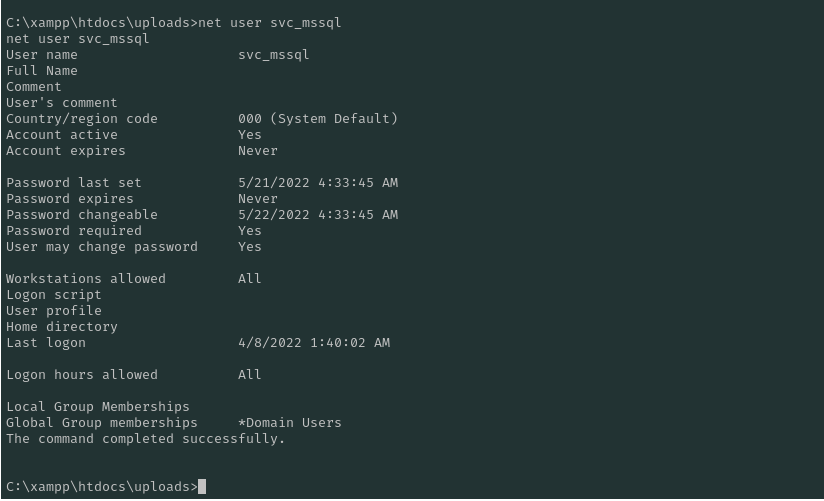Click "The command completed successfully." message
The height and width of the screenshot is (501, 824).
pyautogui.click(x=146, y=439)
